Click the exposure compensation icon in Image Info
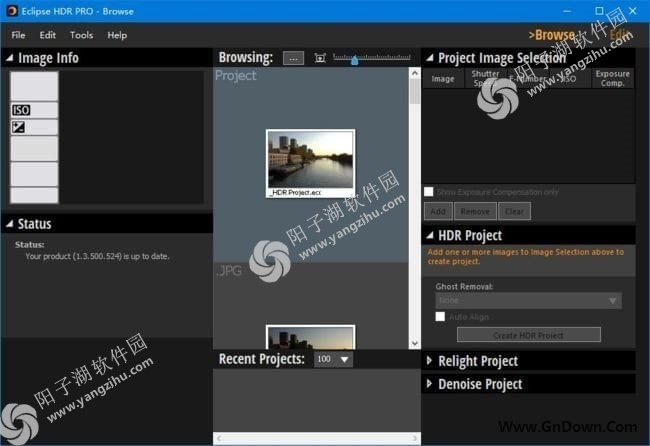 pos(18,127)
